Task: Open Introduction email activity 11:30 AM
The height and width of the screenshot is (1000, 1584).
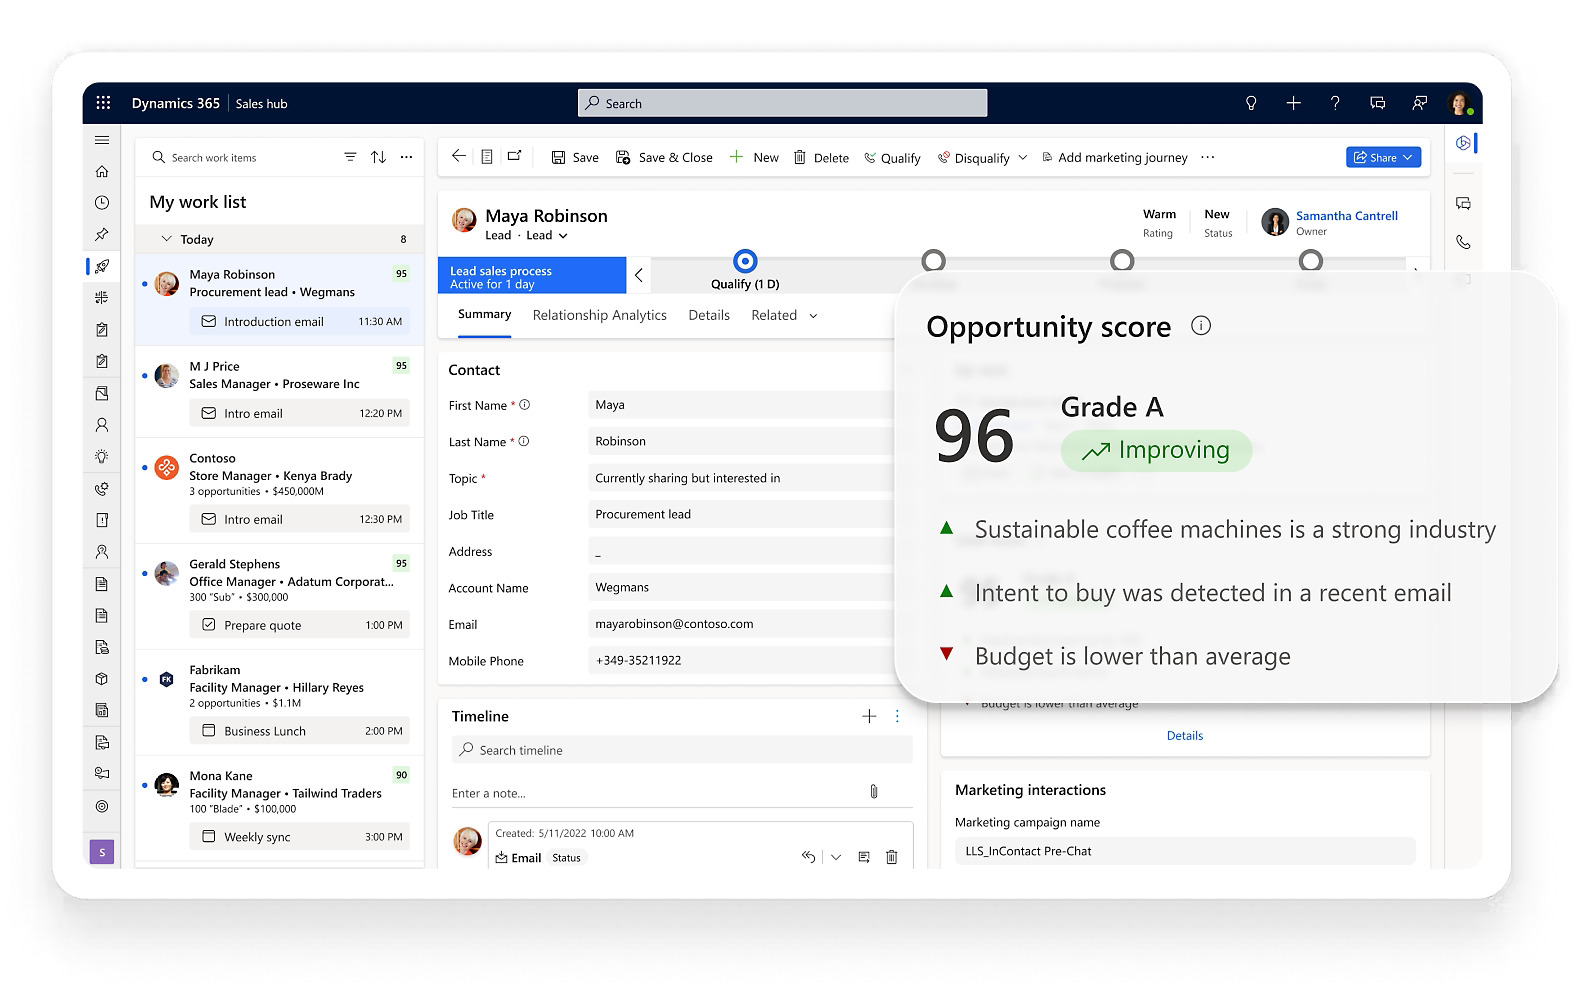Action: click(300, 322)
